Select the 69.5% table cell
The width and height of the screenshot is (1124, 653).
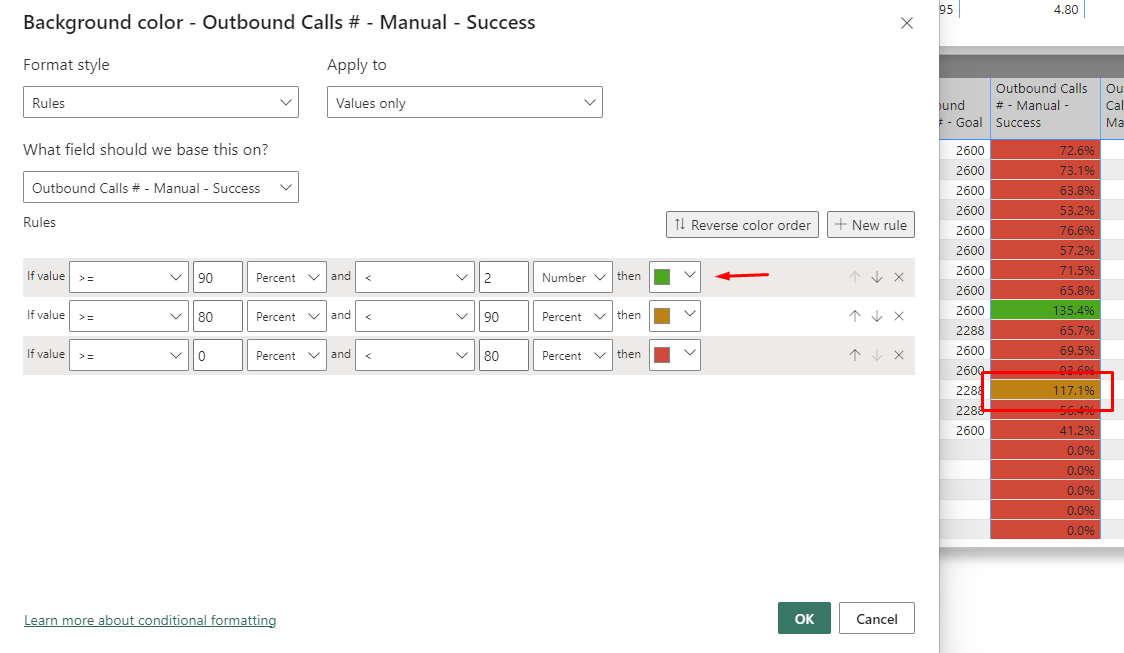1045,351
